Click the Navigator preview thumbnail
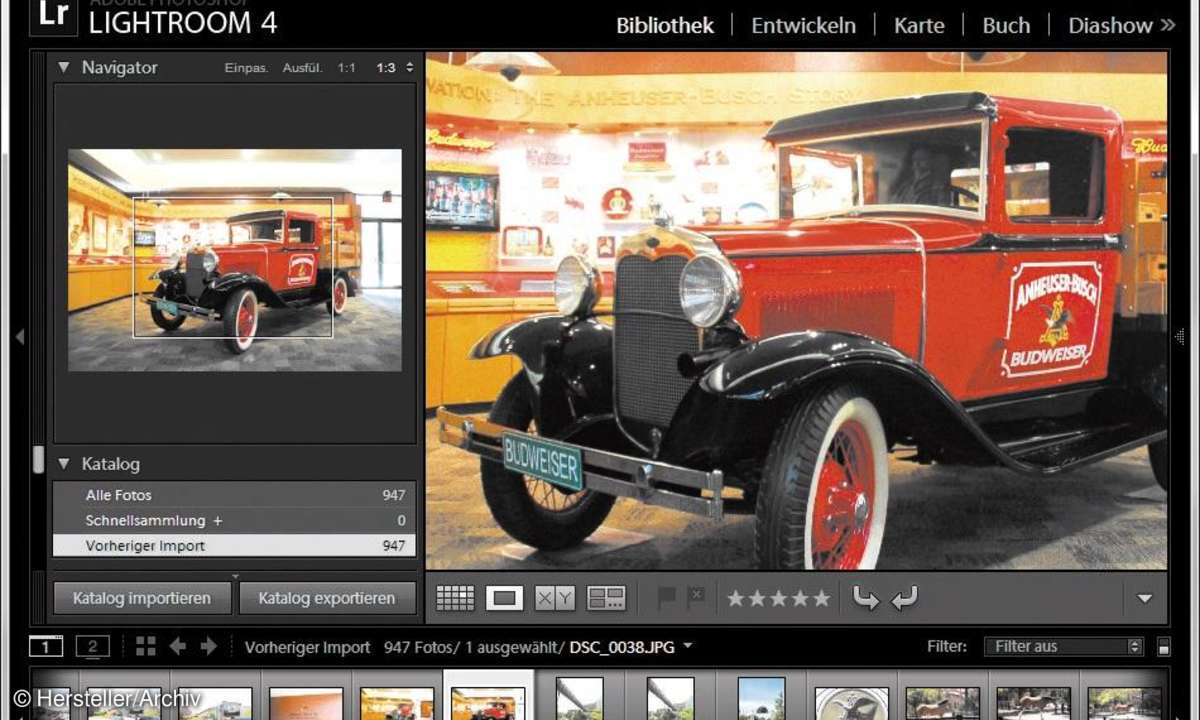1200x720 pixels. pyautogui.click(x=235, y=260)
